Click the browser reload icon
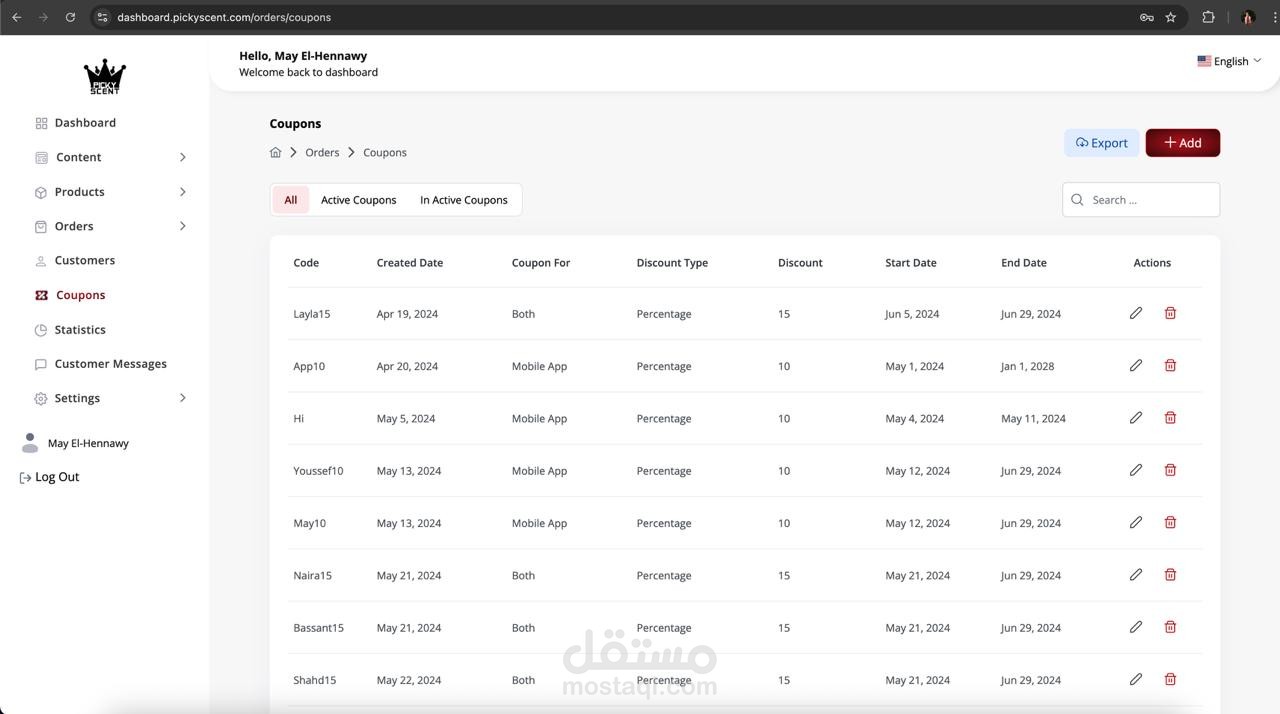Viewport: 1280px width, 714px height. coord(70,17)
